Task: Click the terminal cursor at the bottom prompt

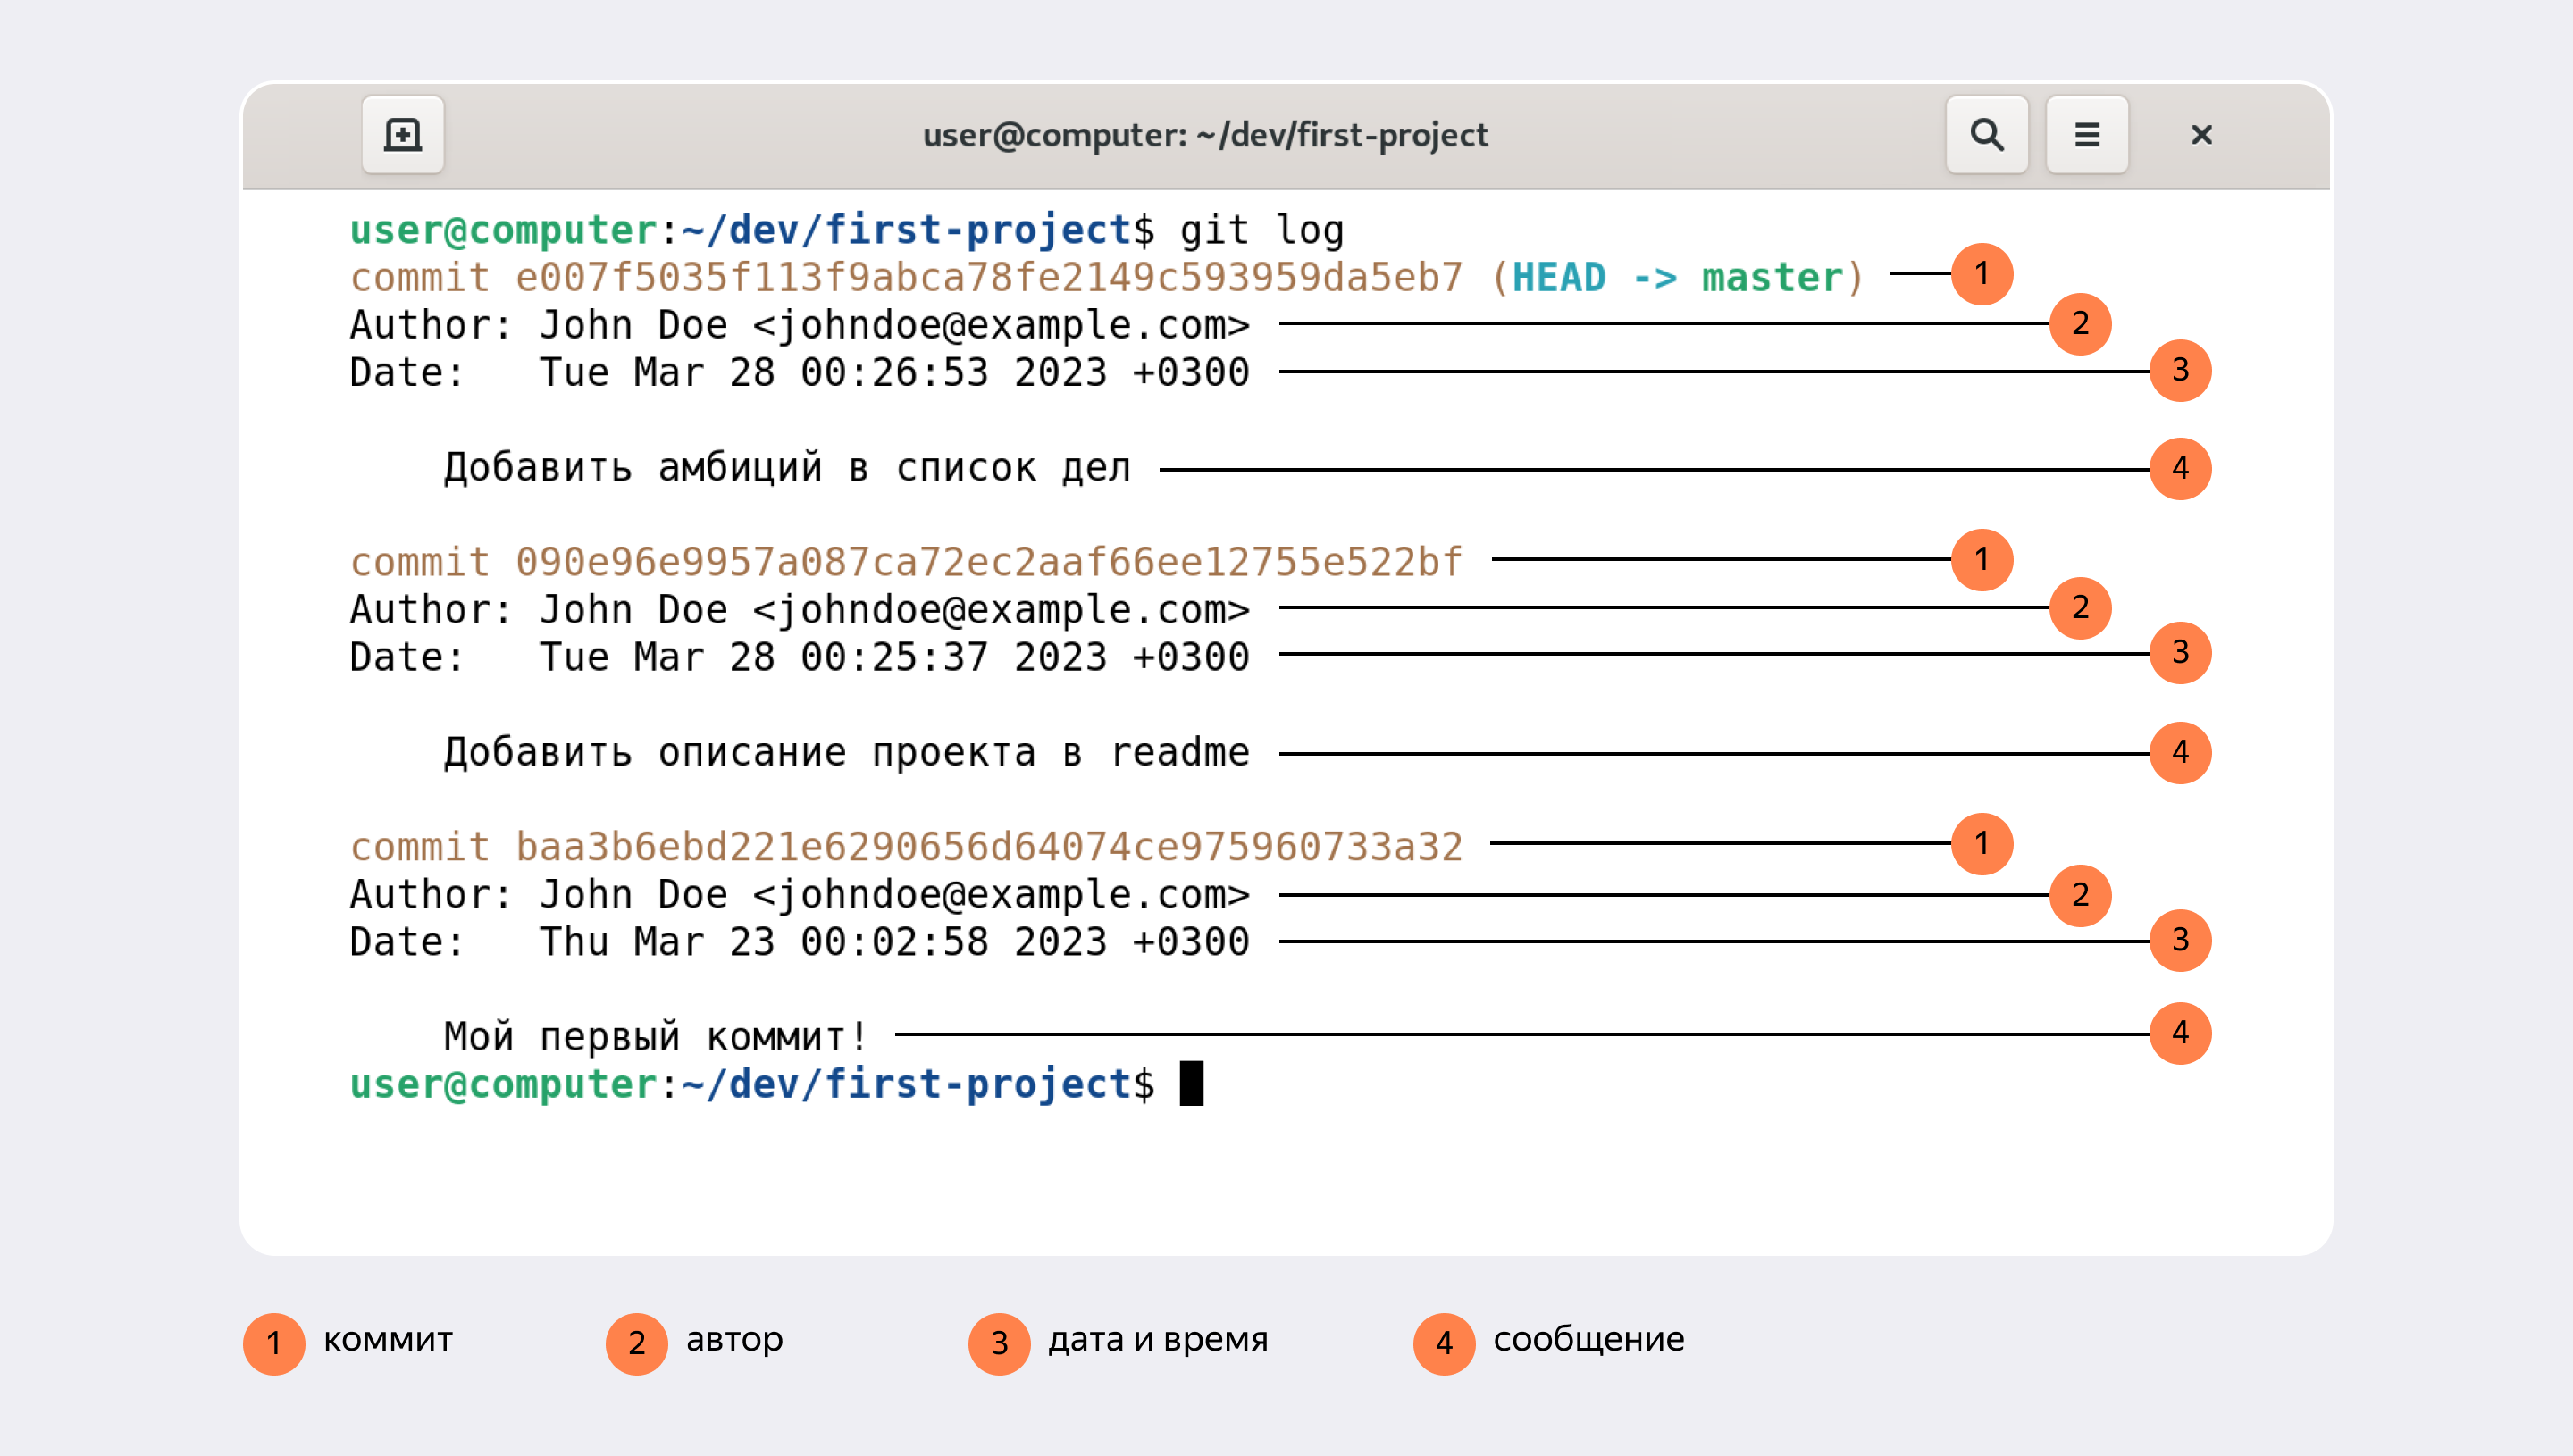Action: coord(1191,1083)
